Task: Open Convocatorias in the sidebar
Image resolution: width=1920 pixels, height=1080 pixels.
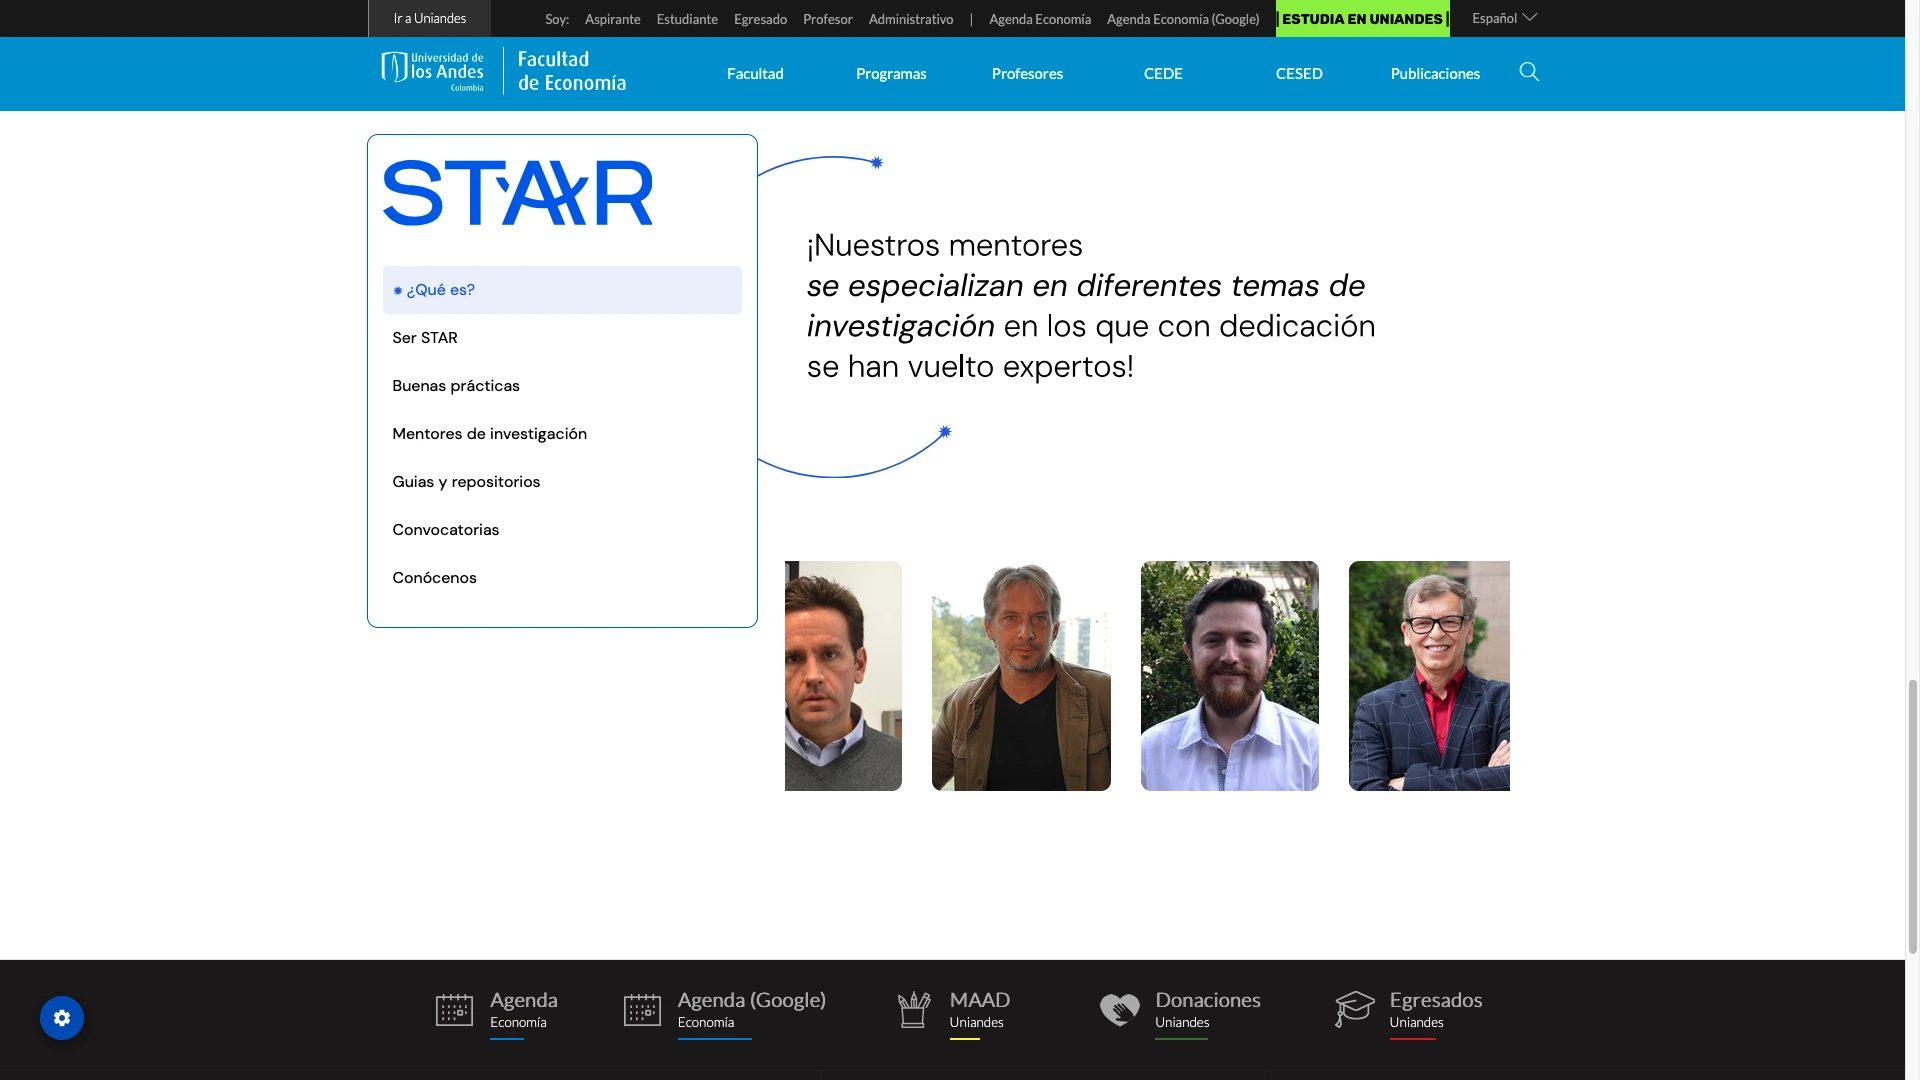Action: point(445,530)
